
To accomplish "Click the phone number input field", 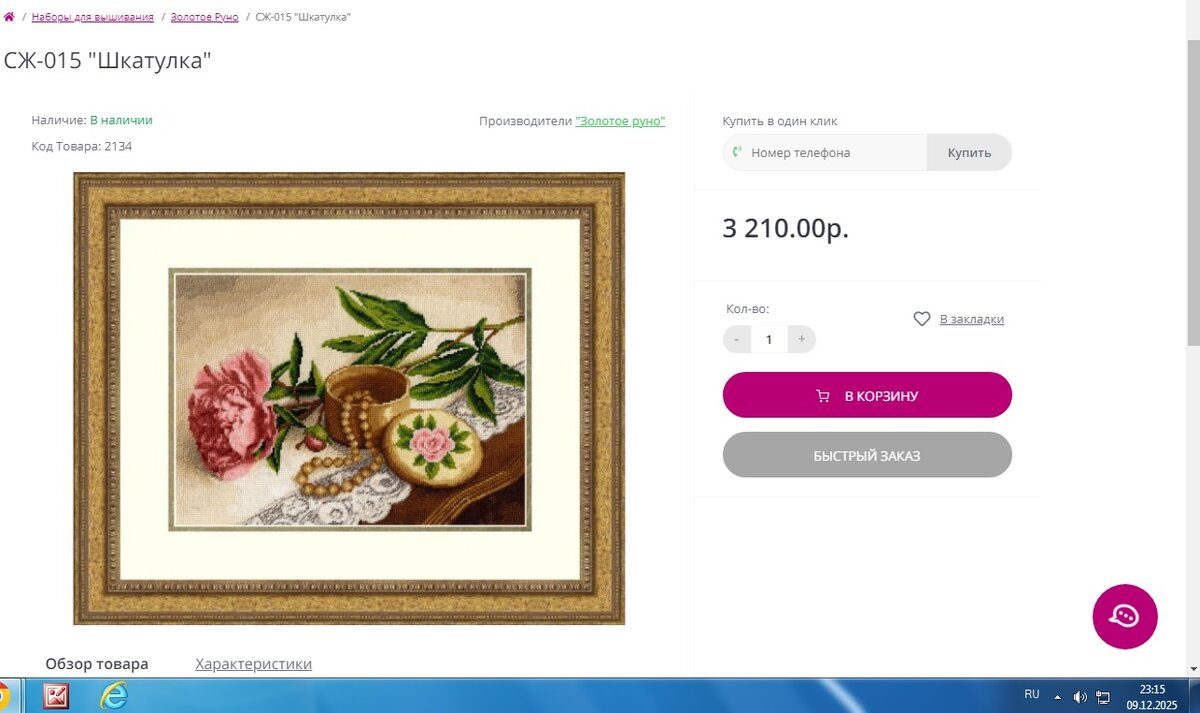I will (825, 153).
